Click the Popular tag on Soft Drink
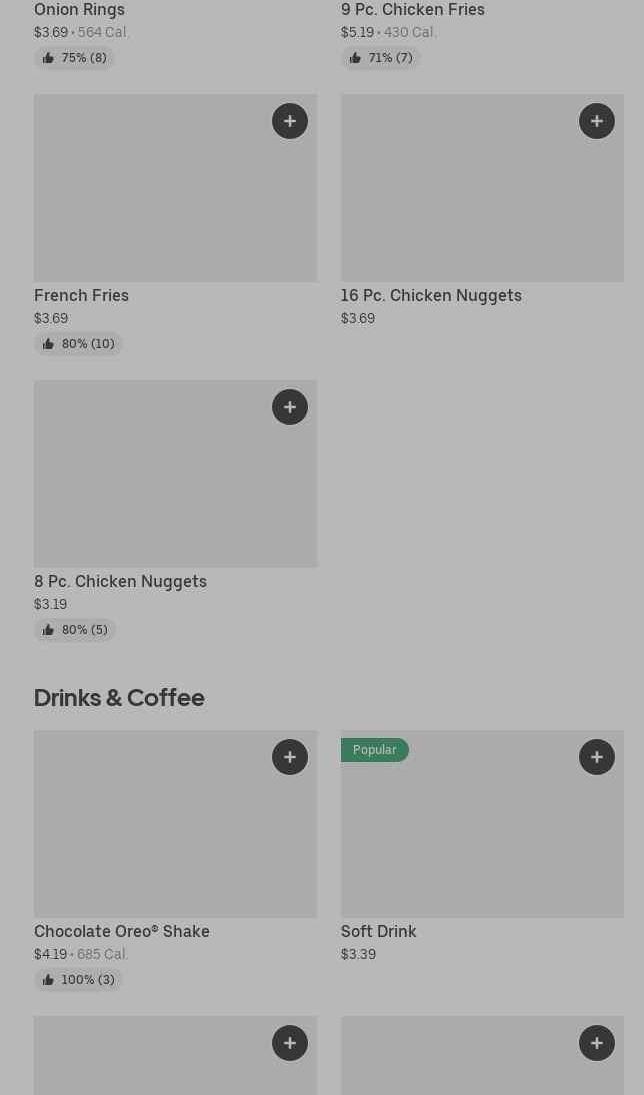 coord(374,750)
